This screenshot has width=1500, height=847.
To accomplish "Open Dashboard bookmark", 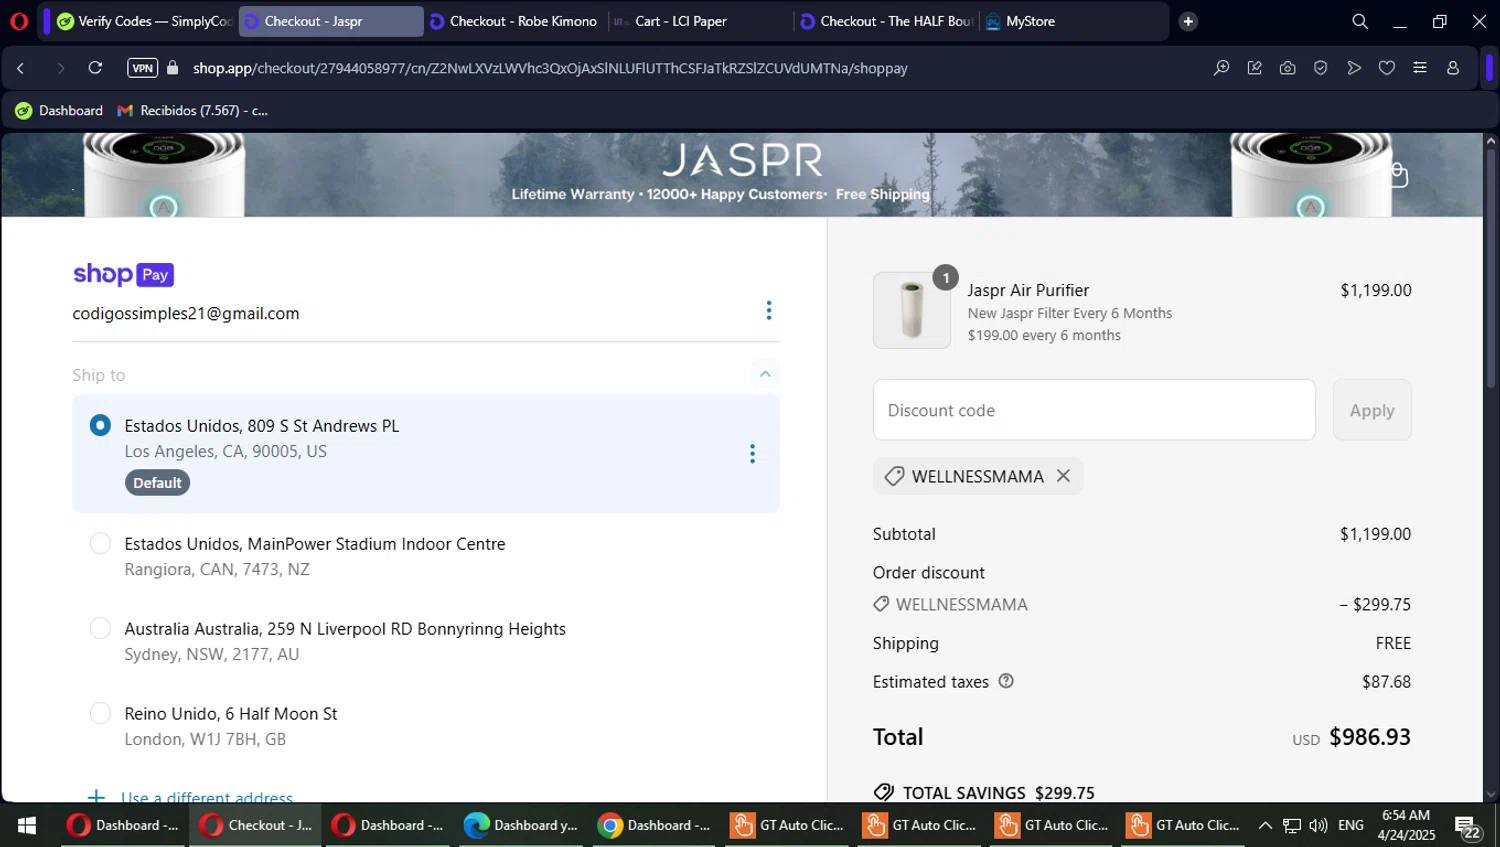I will tap(59, 110).
